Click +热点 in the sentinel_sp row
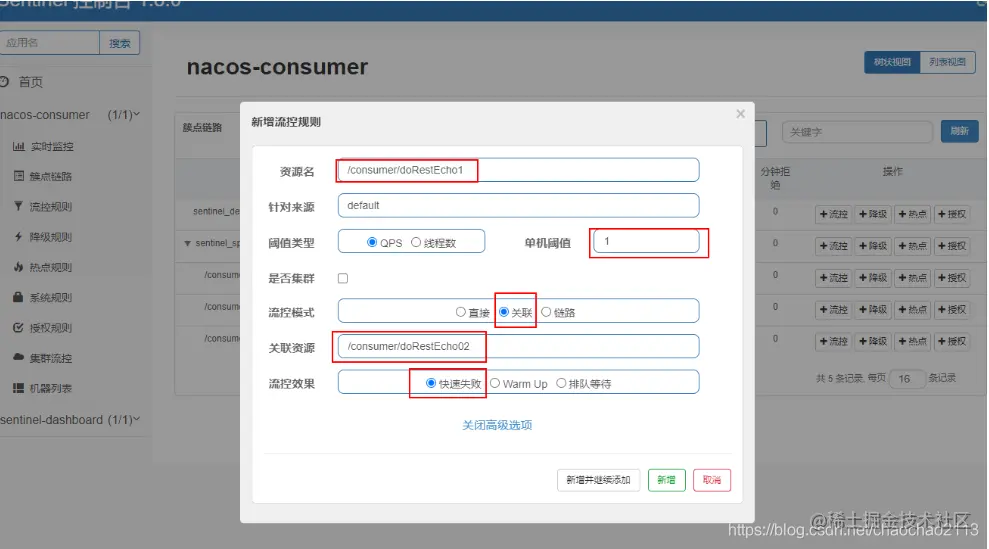 (912, 246)
